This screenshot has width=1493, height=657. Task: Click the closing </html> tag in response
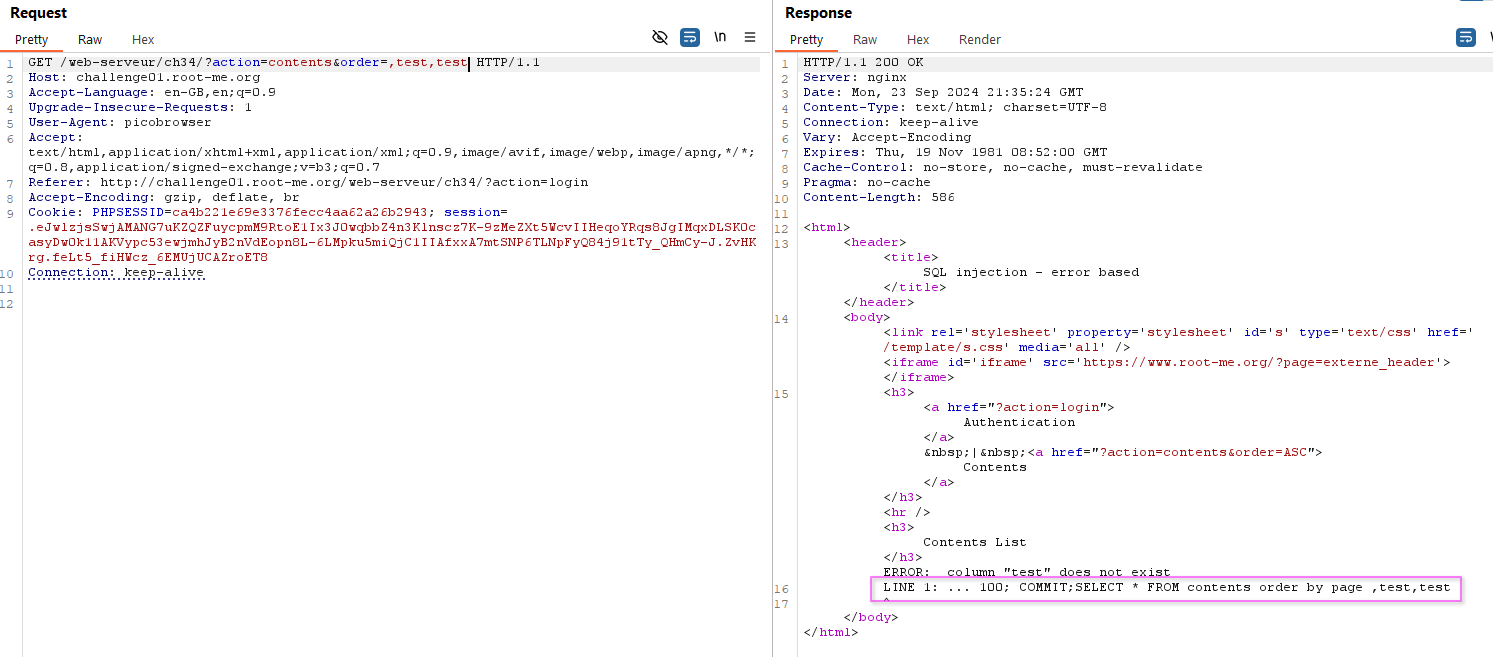click(x=831, y=632)
